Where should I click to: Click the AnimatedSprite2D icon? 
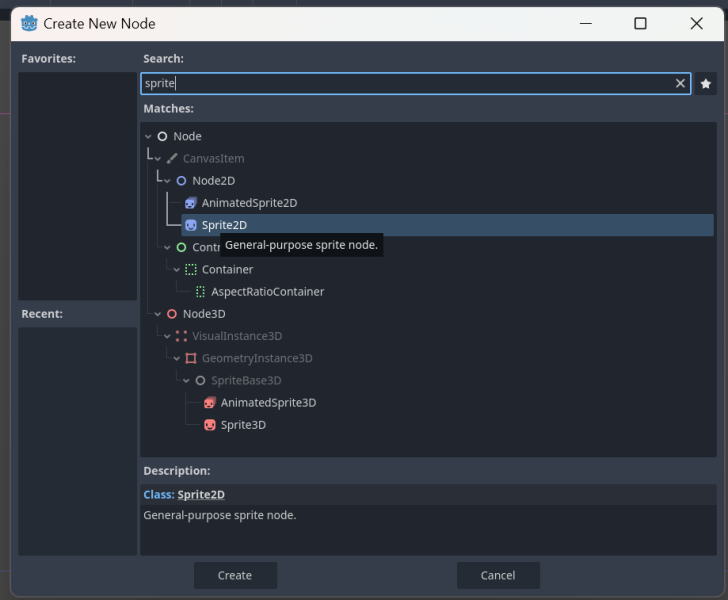(x=191, y=203)
